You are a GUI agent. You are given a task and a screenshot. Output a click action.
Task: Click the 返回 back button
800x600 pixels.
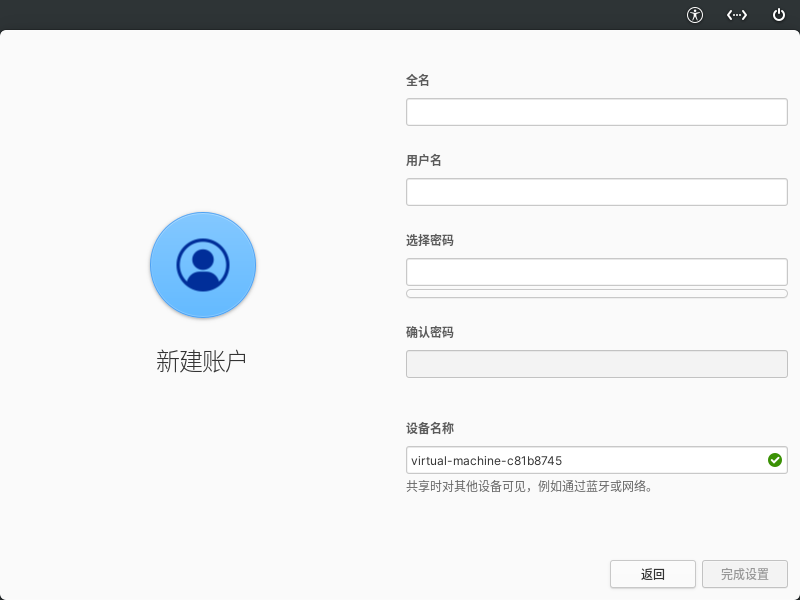coord(653,574)
